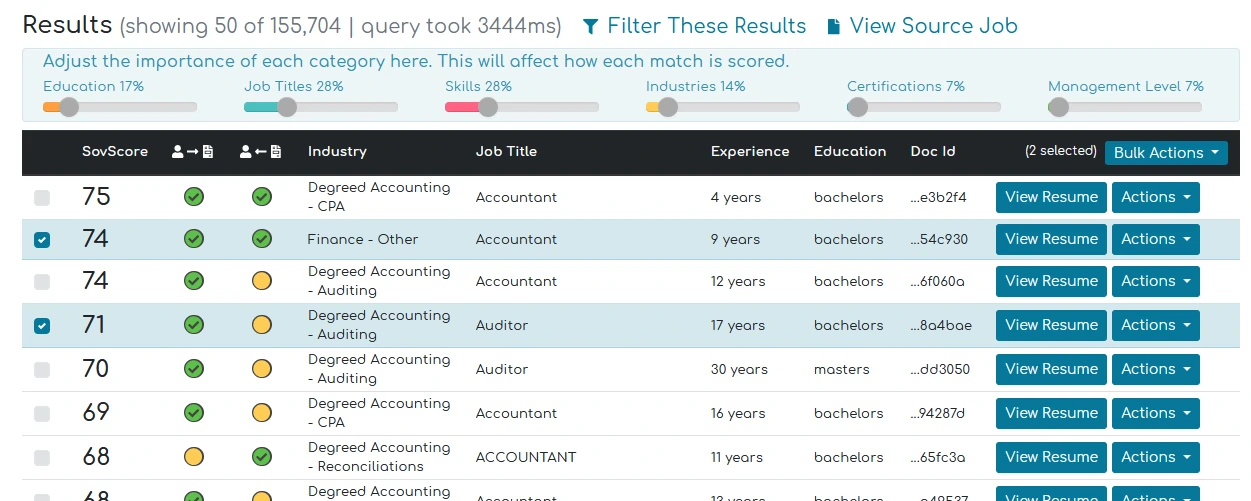The height and width of the screenshot is (501, 1251).
Task: Open Filter These Results link
Action: [706, 26]
